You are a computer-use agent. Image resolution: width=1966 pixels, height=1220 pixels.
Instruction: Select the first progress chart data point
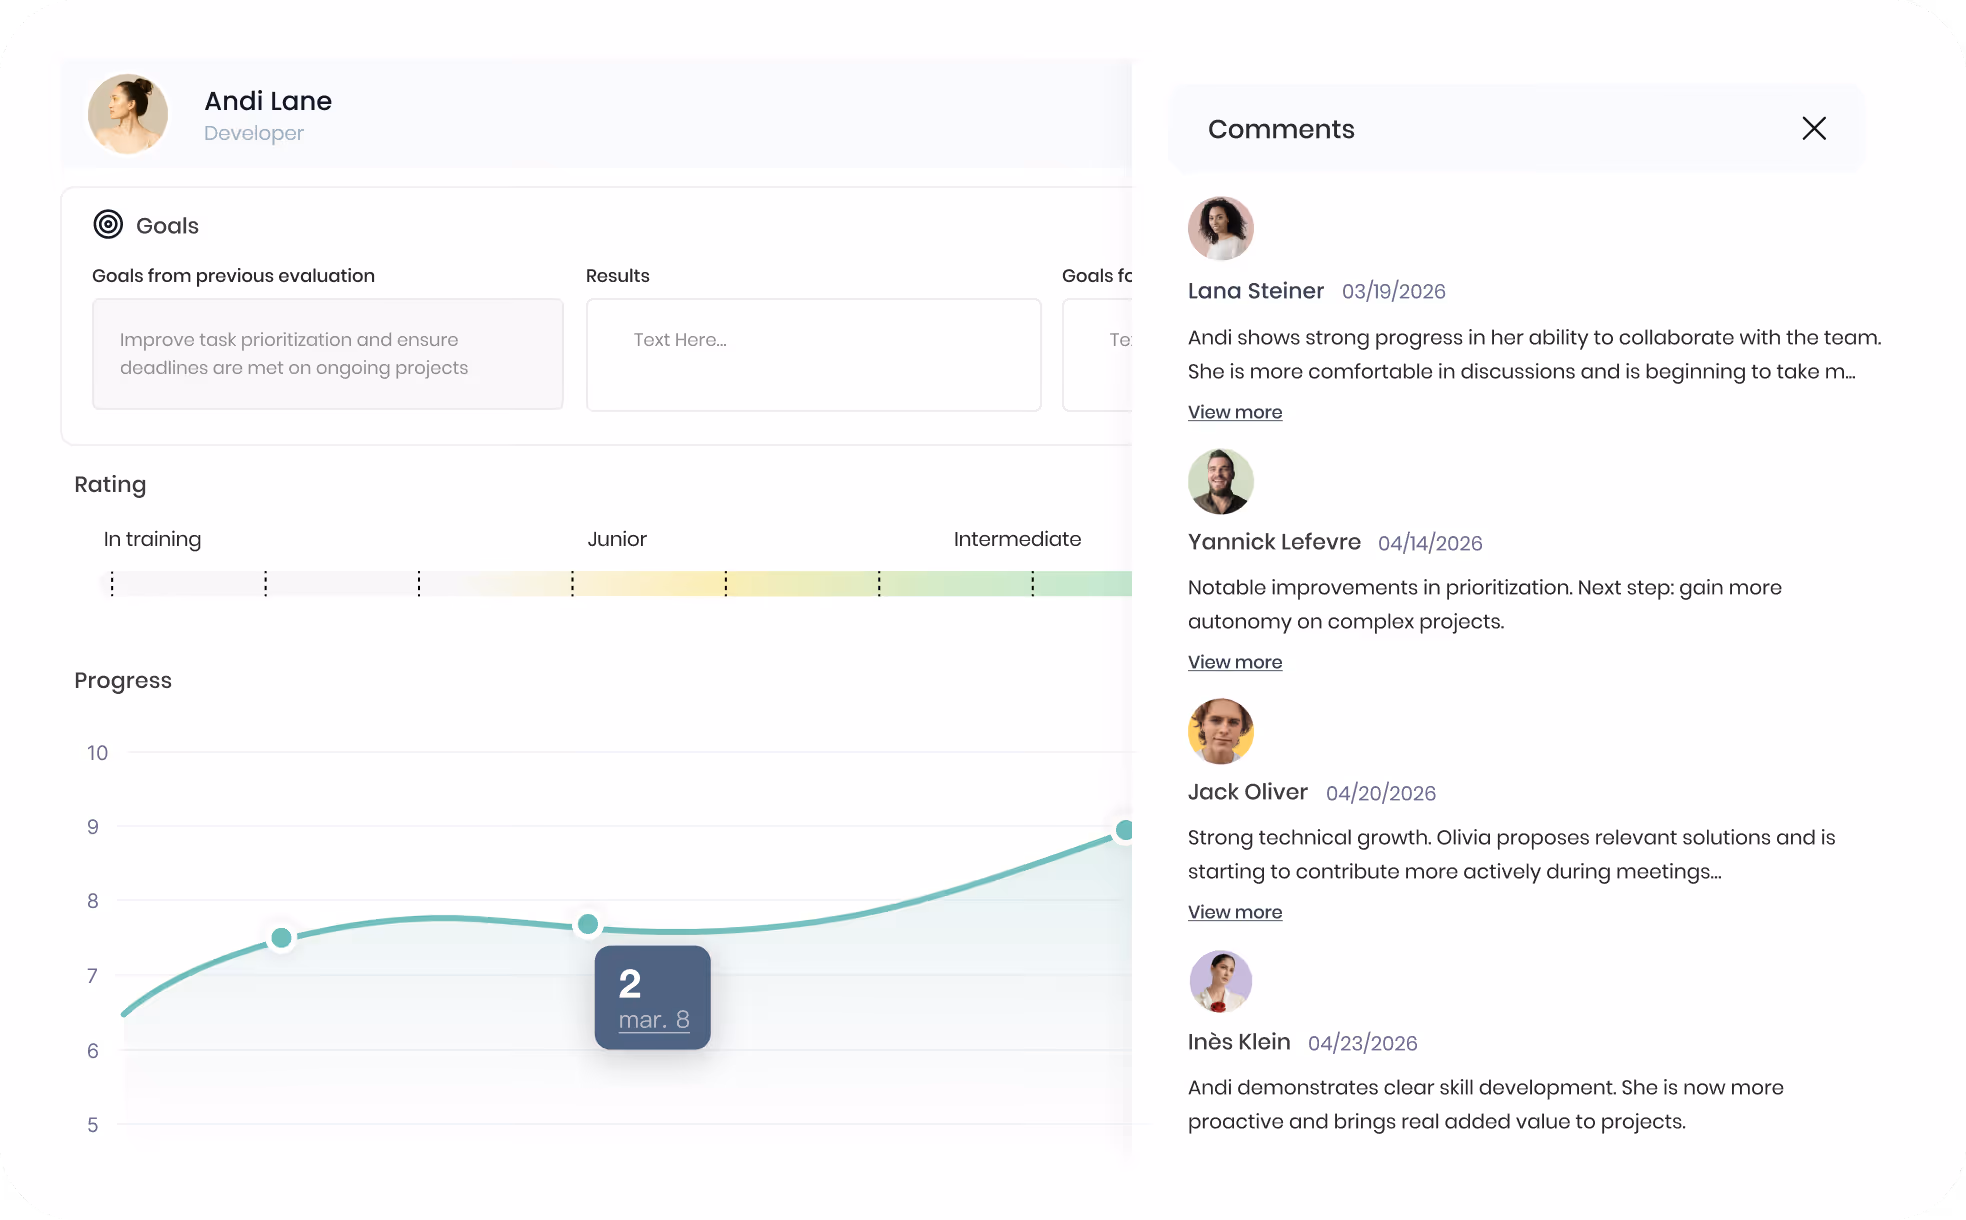pyautogui.click(x=282, y=938)
